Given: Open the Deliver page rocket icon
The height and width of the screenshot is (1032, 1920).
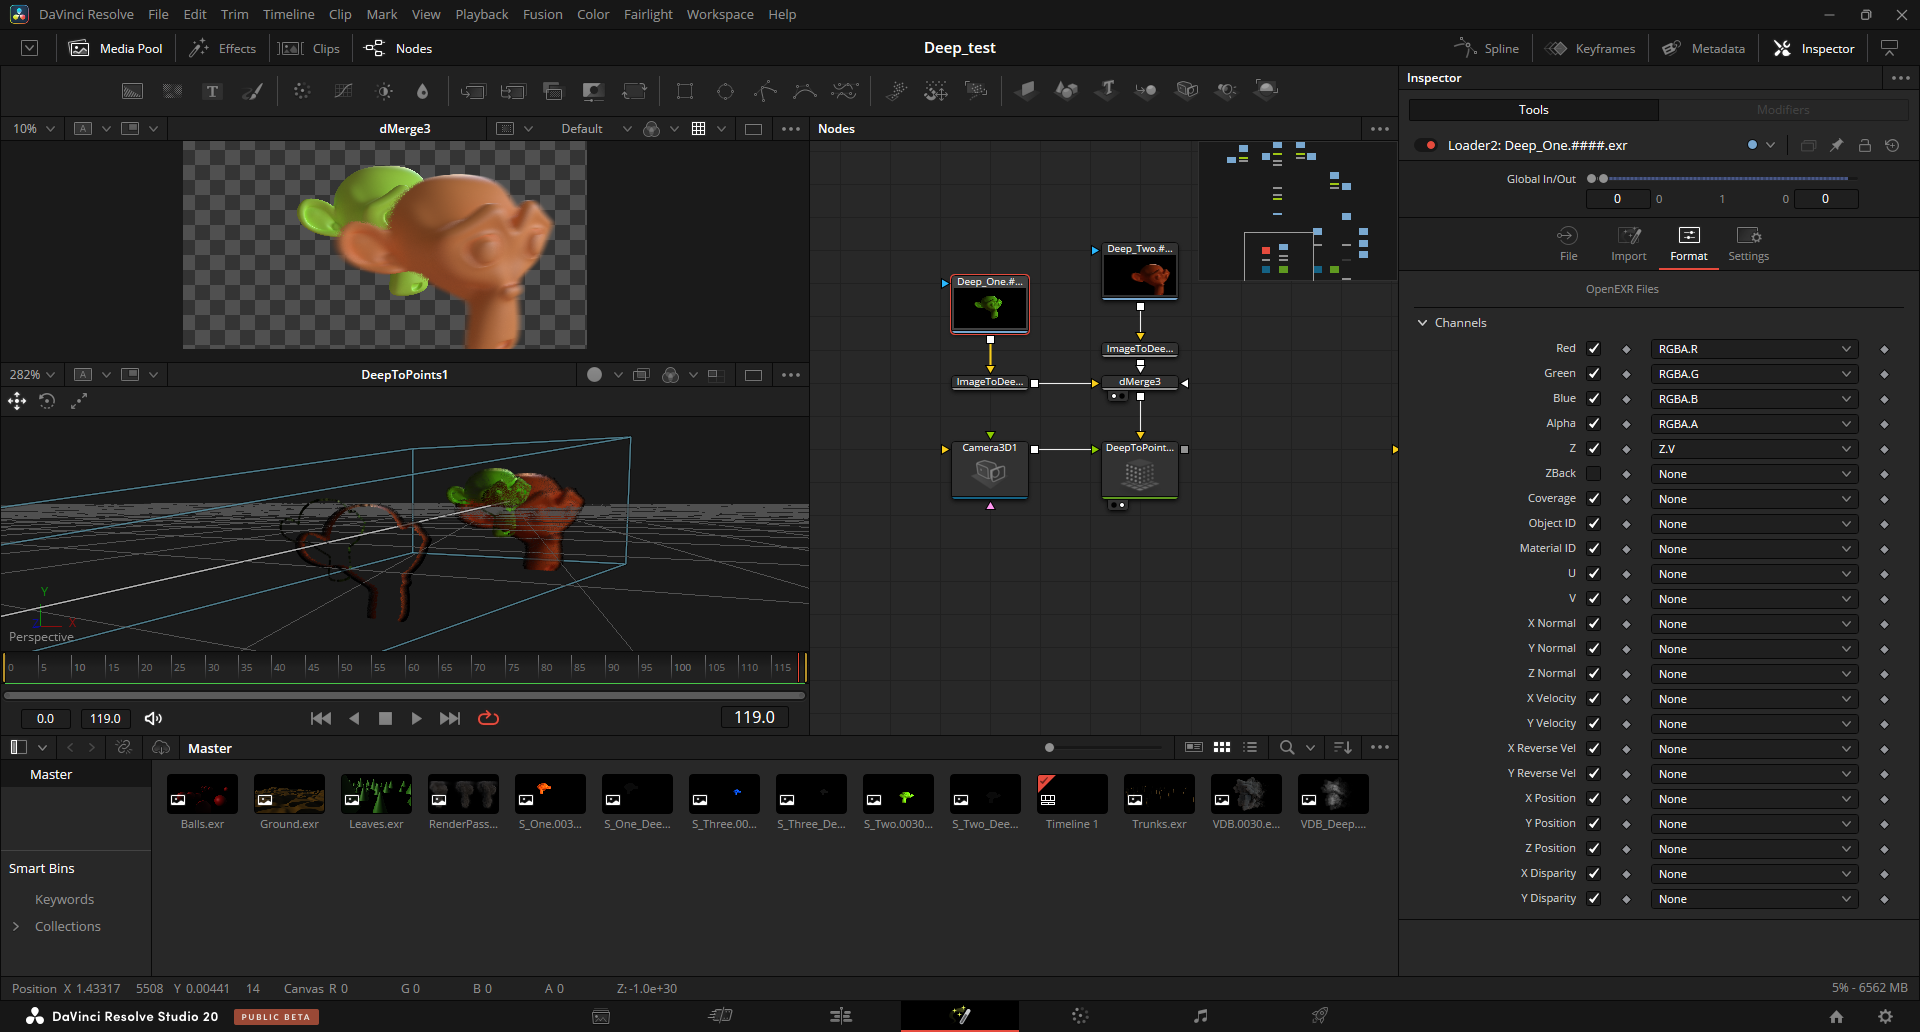Looking at the screenshot, I should [1320, 1016].
